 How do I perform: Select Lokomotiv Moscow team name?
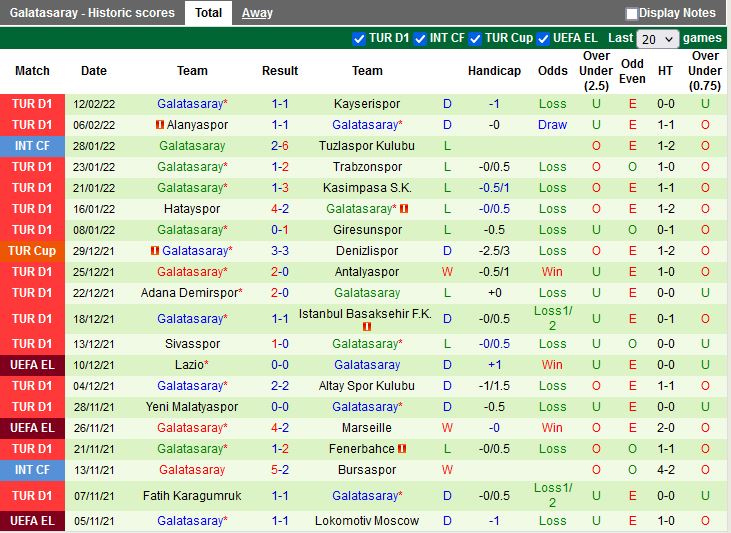click(x=367, y=520)
